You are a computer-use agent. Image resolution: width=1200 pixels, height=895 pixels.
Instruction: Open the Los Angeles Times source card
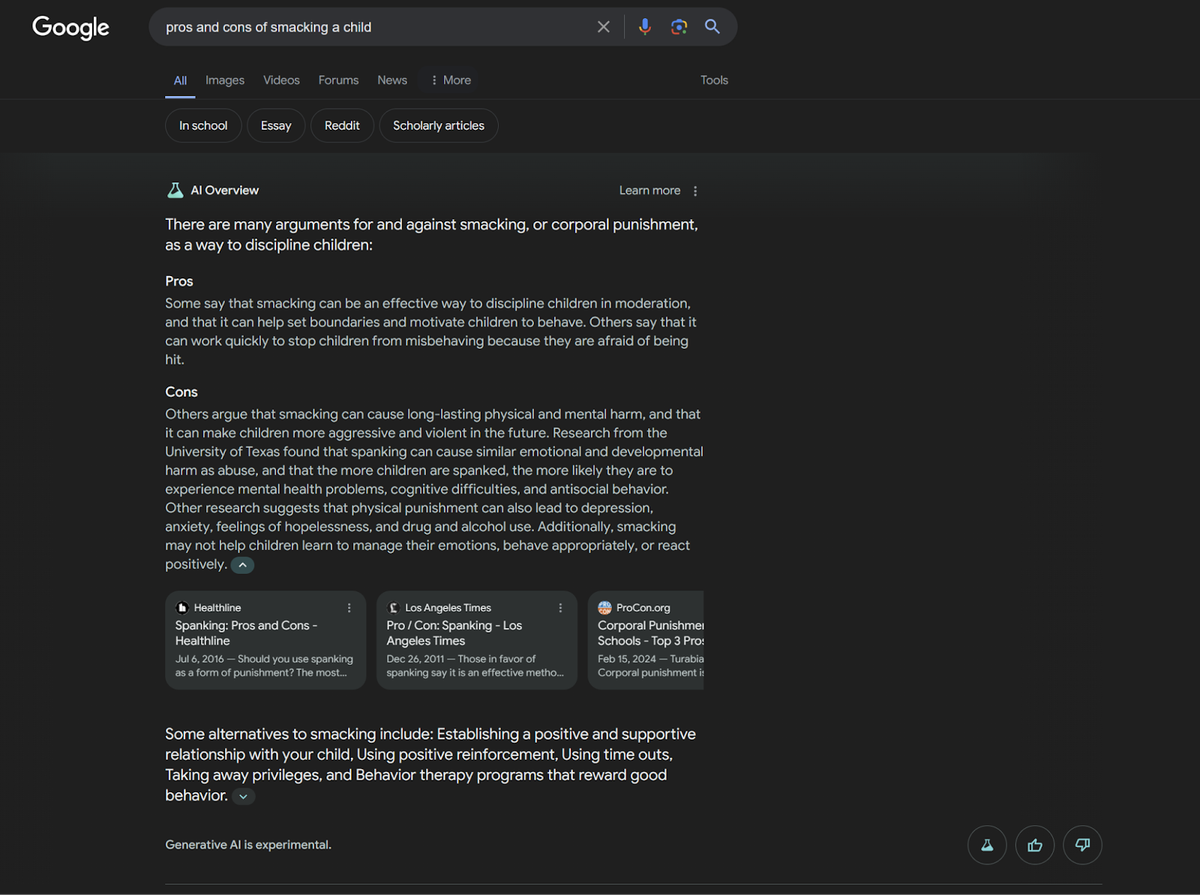pos(468,640)
